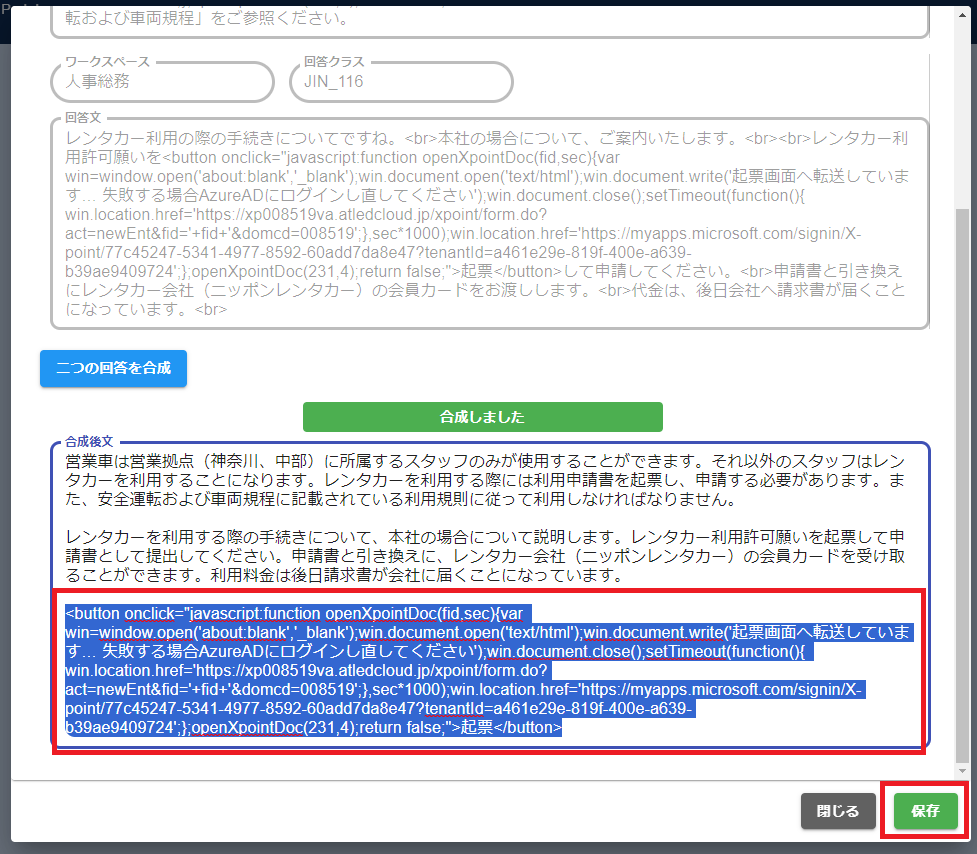Screen dimensions: 977x854
Task: Click the 回答クラス label text
Action: [335, 62]
